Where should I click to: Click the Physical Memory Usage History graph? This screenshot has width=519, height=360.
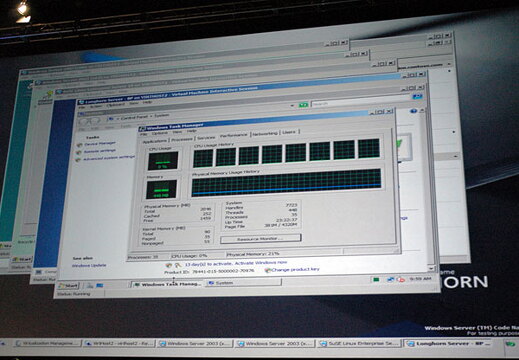[286, 183]
